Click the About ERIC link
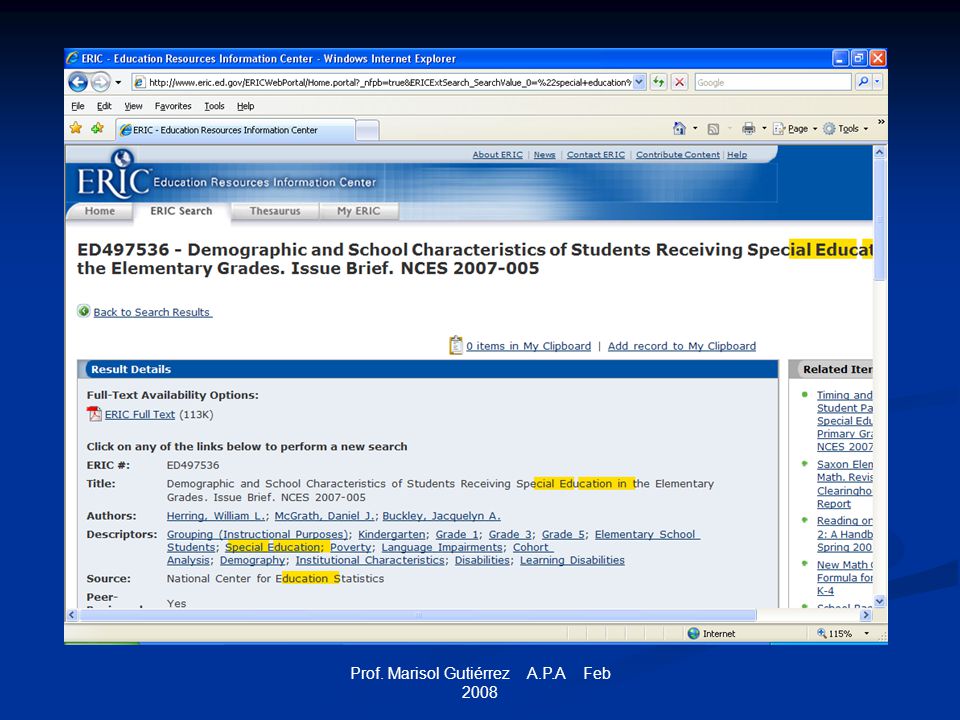This screenshot has width=960, height=720. tap(498, 155)
